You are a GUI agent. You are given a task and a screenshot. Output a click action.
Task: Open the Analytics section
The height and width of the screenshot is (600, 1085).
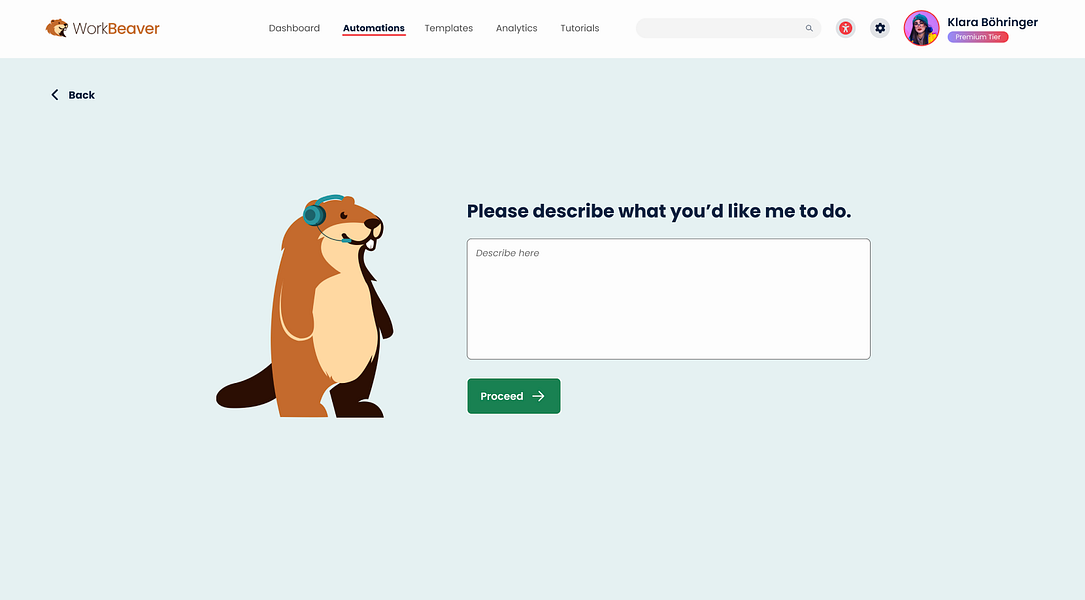(516, 28)
